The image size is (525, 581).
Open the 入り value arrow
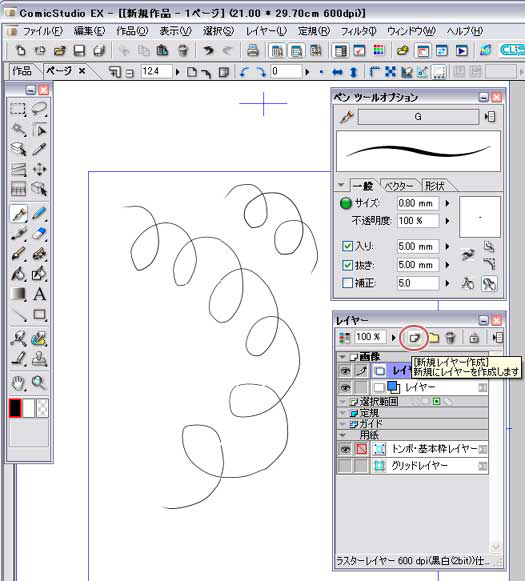447,246
